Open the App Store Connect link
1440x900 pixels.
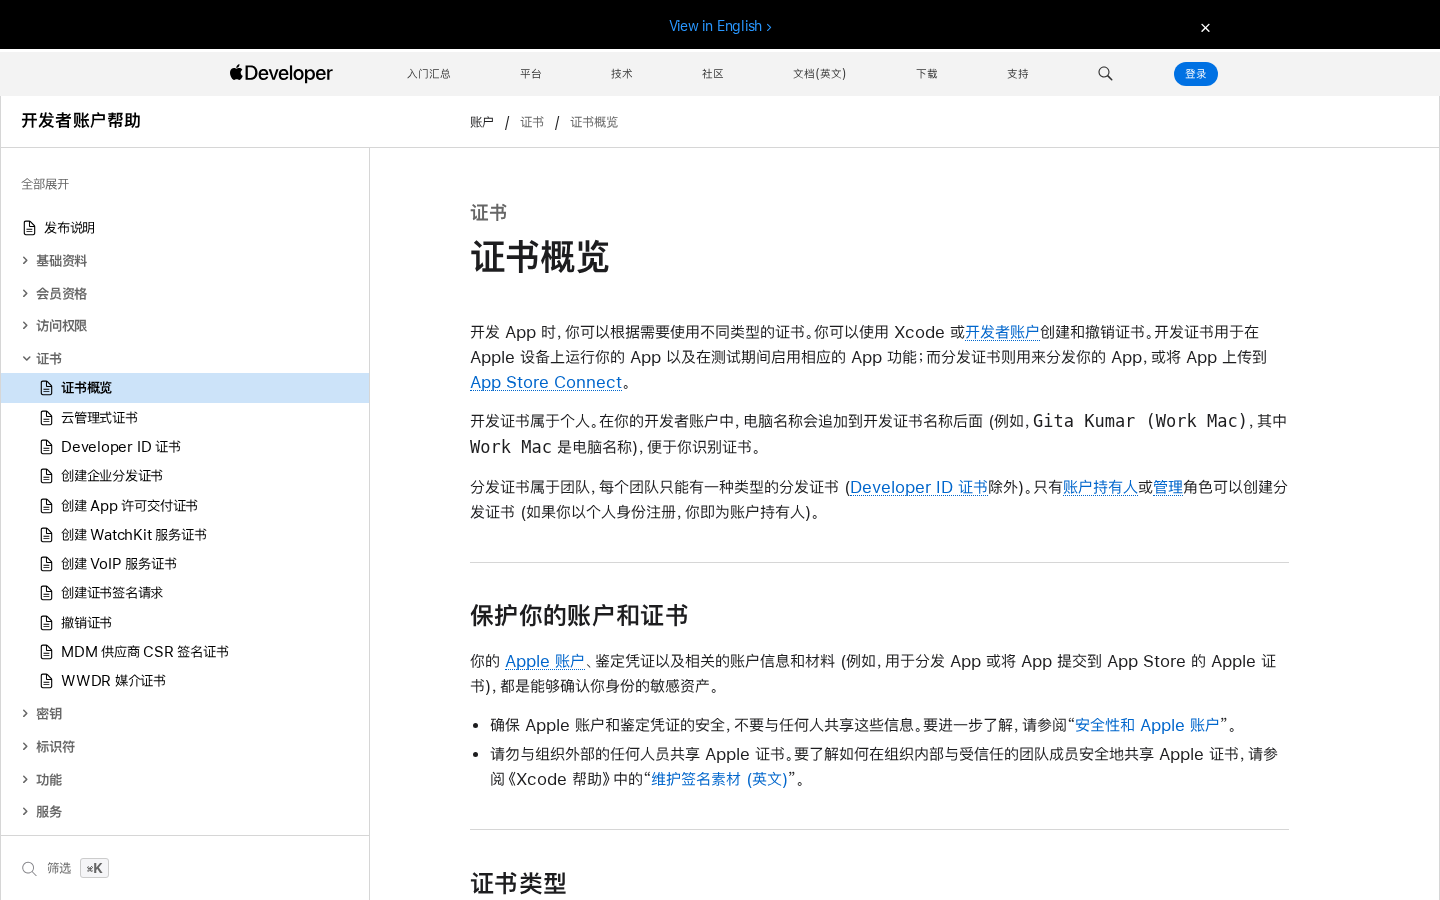click(x=546, y=382)
